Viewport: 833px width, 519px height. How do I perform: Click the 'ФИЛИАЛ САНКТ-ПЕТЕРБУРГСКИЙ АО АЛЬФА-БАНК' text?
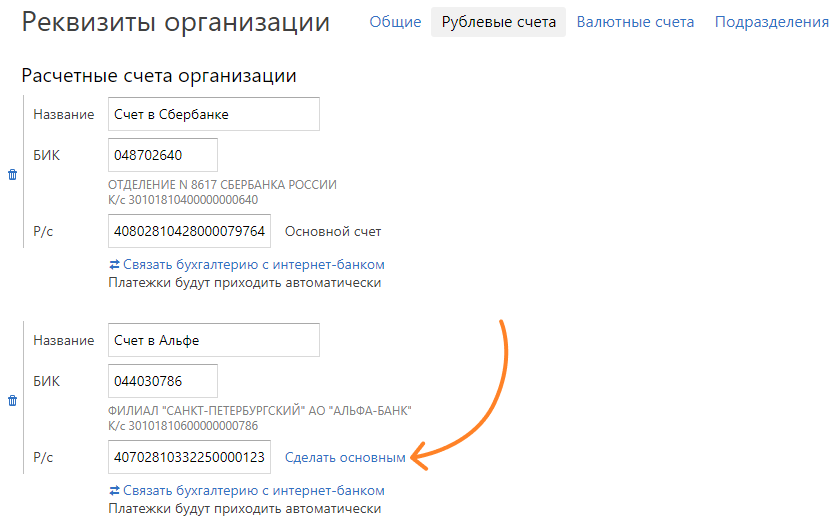(260, 411)
